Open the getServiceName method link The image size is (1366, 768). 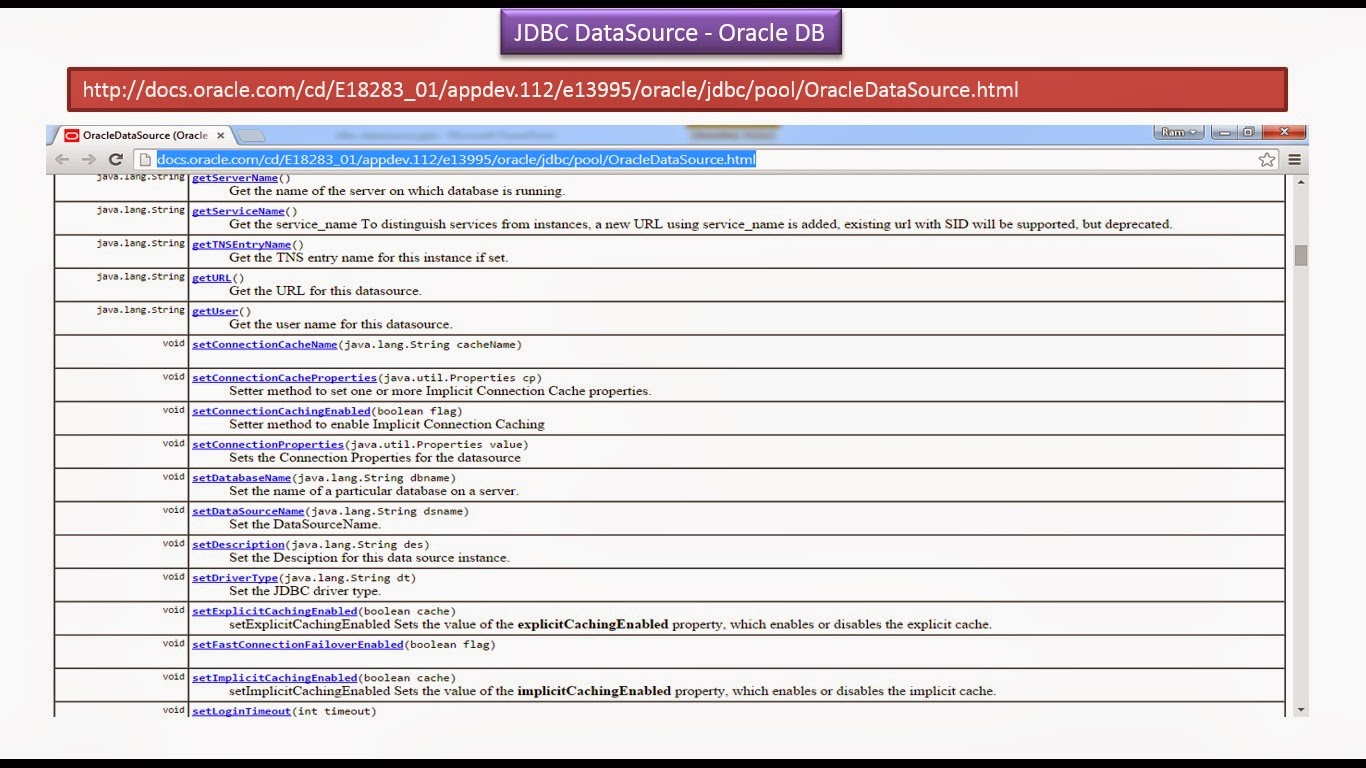(238, 211)
